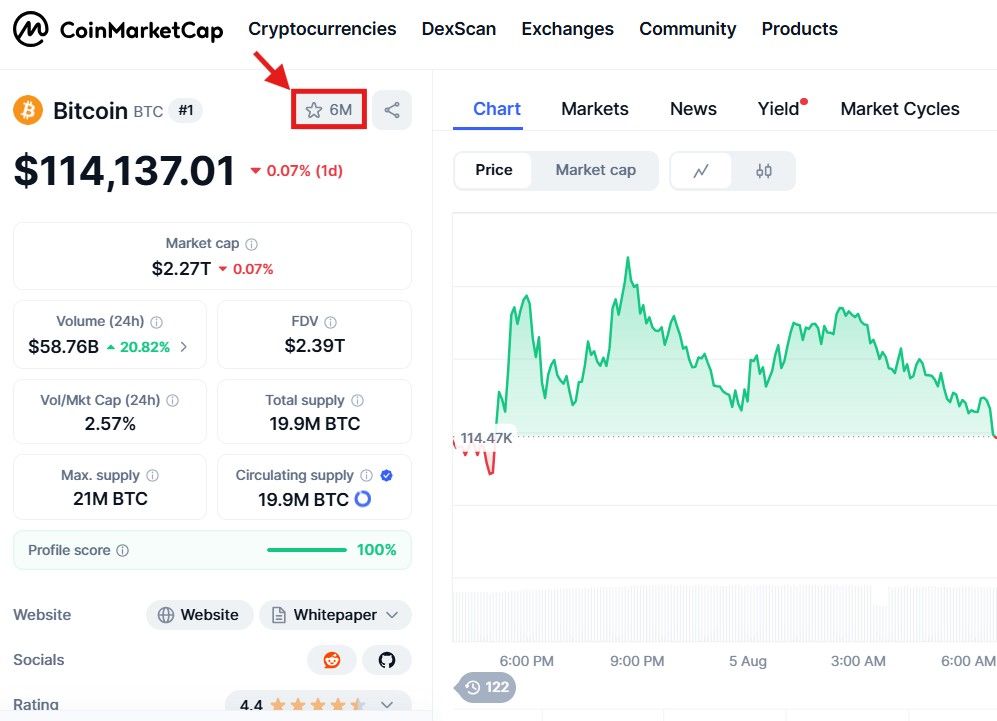Click the 122 history events badge
The width and height of the screenshot is (997, 721).
coord(487,687)
